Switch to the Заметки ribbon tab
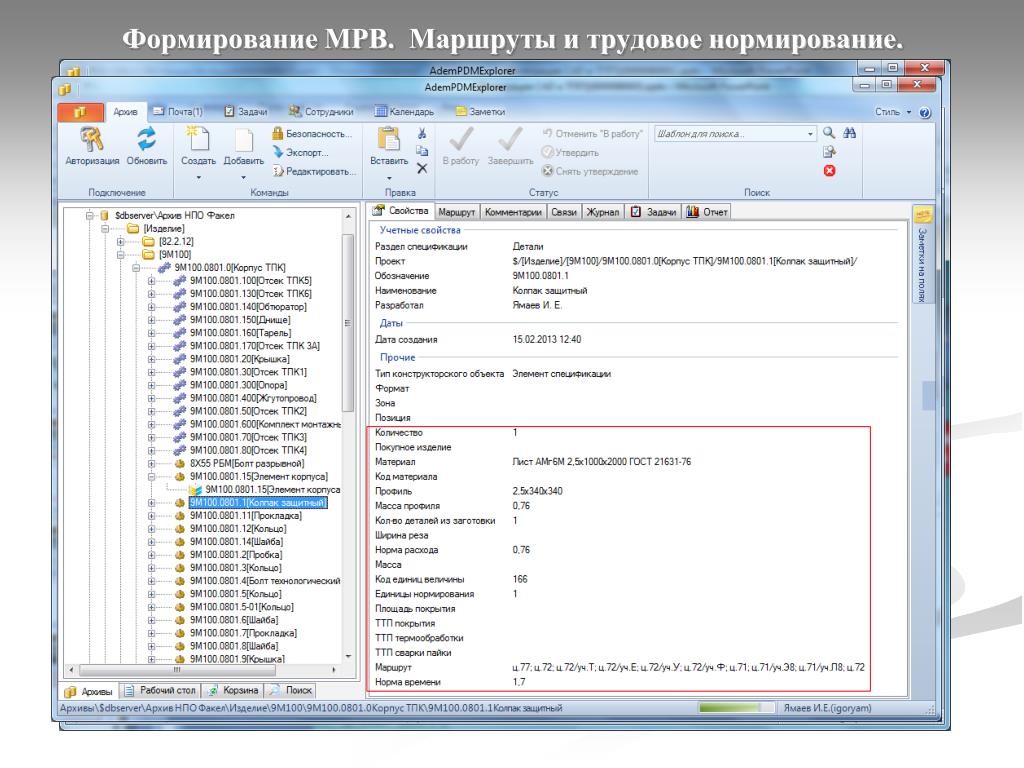Viewport: 1024px width, 768px height. click(480, 112)
